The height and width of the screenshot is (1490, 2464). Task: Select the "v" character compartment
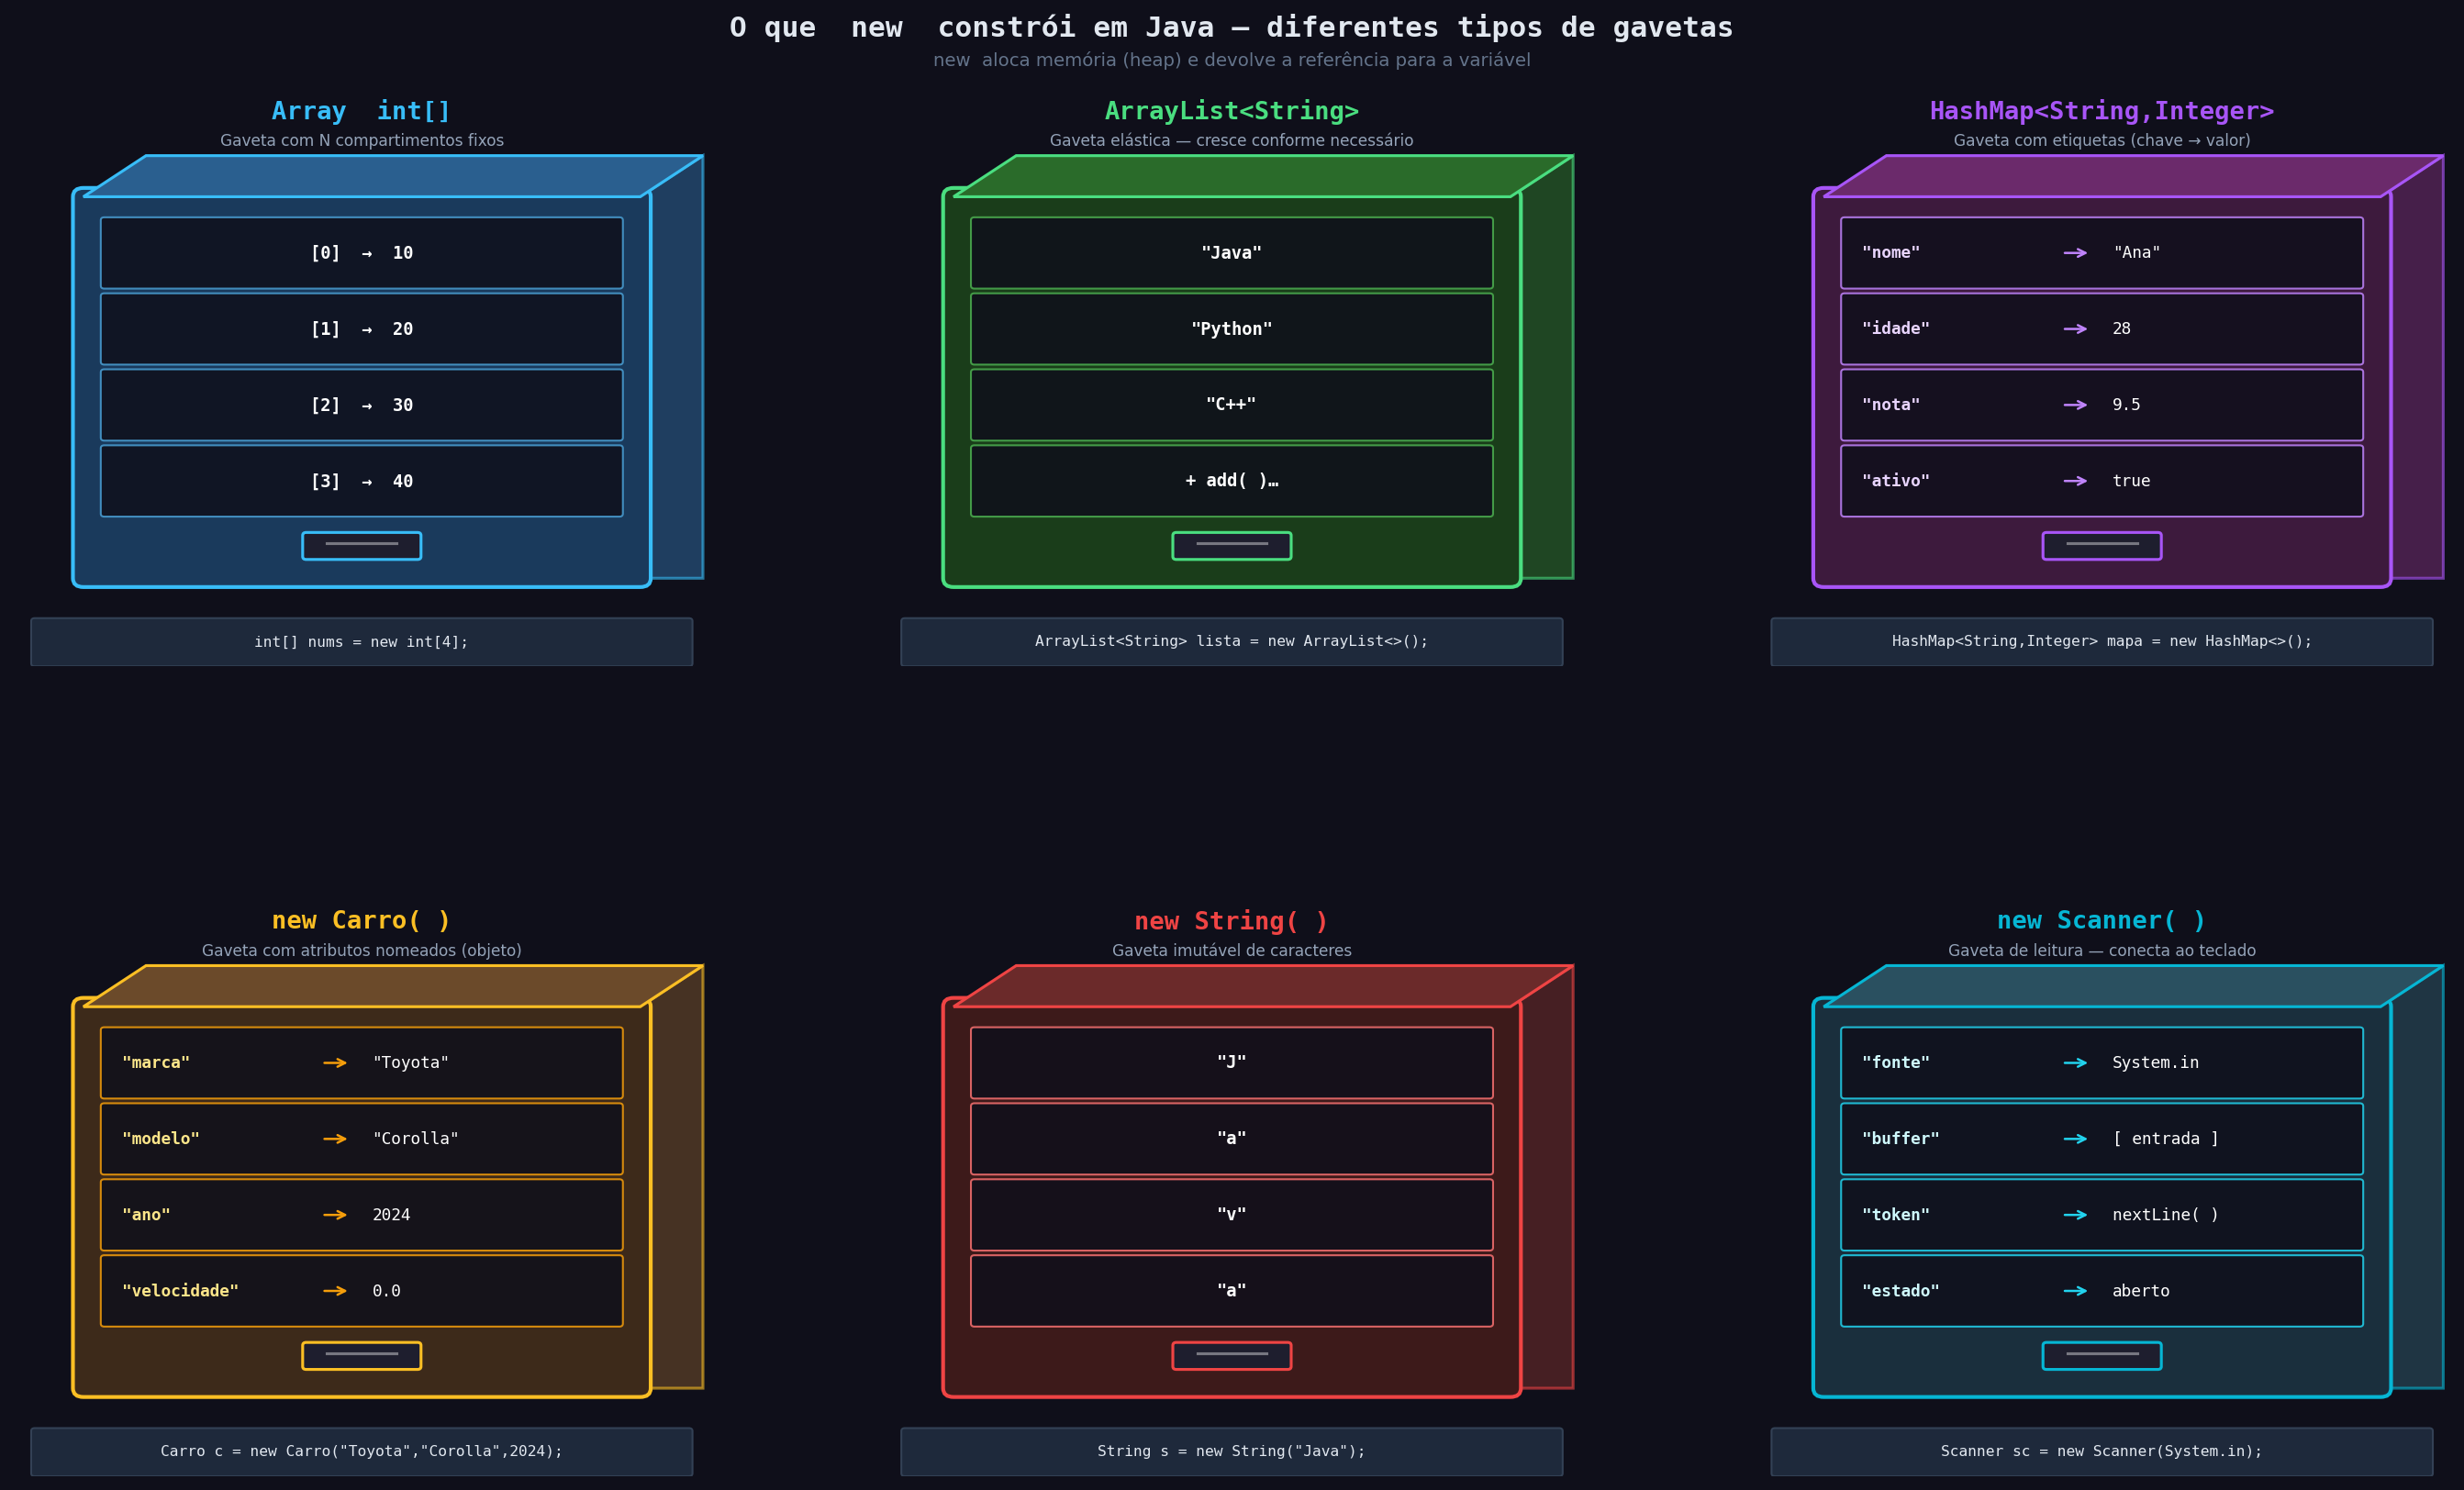pos(1231,1215)
